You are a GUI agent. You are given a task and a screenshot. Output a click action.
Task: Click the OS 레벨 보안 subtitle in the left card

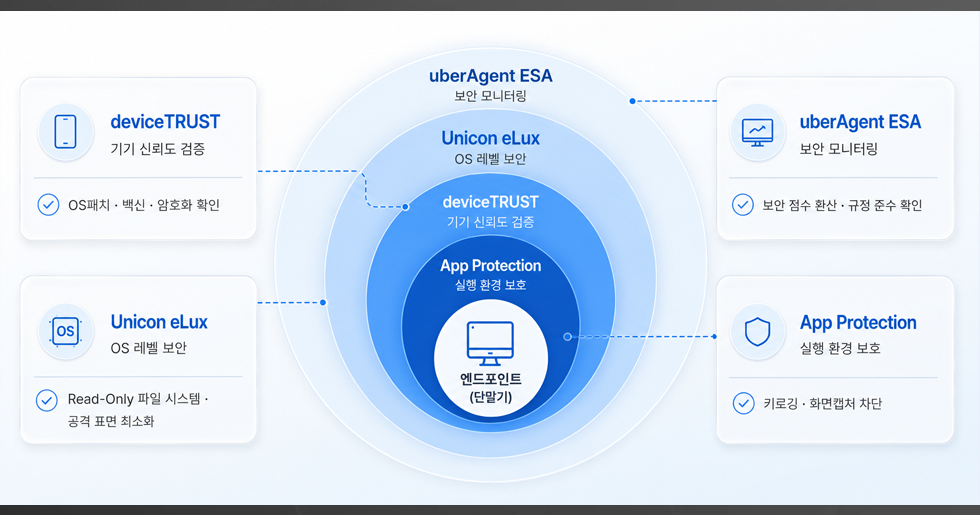[149, 348]
